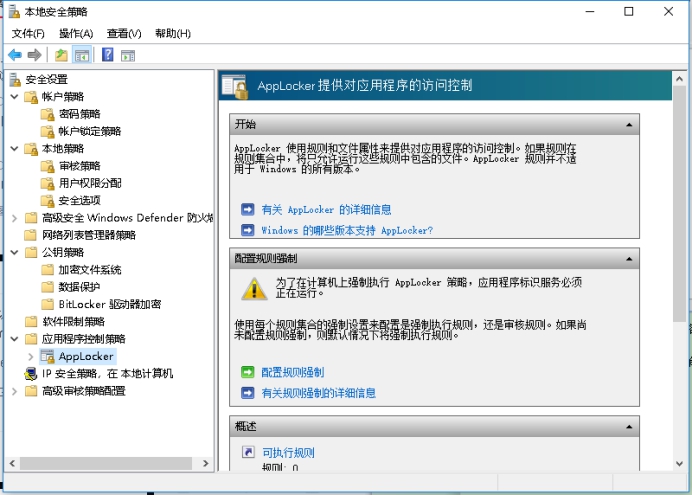Screen dimensions: 692x495
Task: Click the tree pane horizontal scrollbar thumb
Action: [106, 463]
